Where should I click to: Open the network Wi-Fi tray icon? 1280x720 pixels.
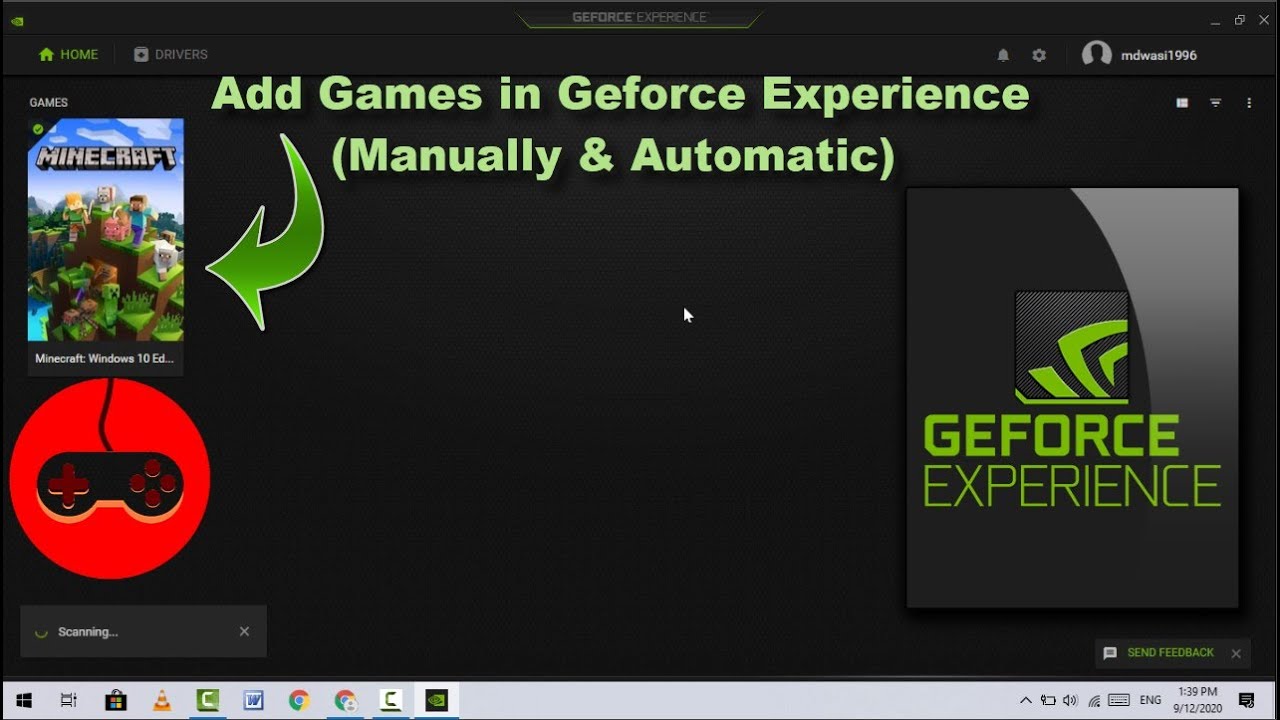coord(1094,700)
